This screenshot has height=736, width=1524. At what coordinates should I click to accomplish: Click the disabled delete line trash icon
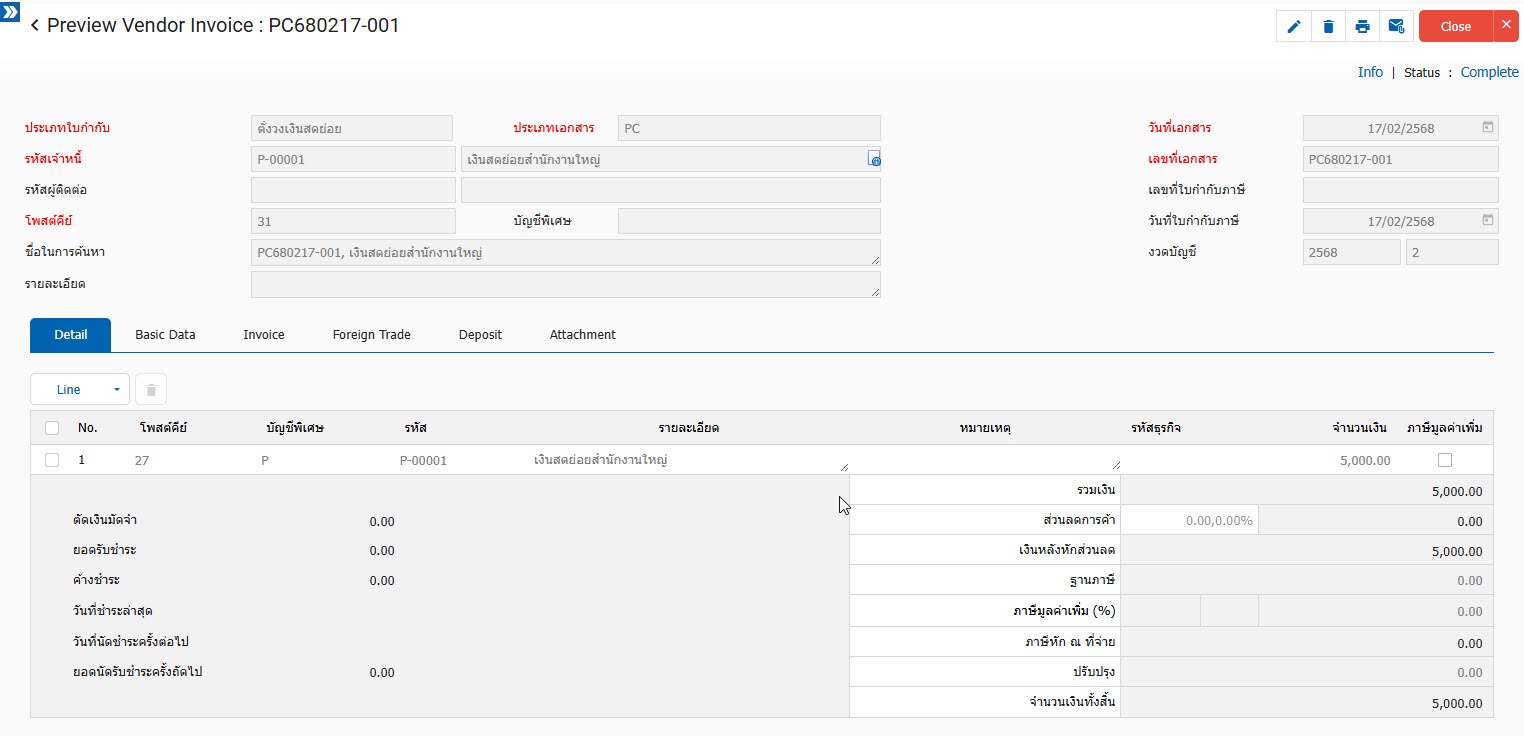coord(151,390)
